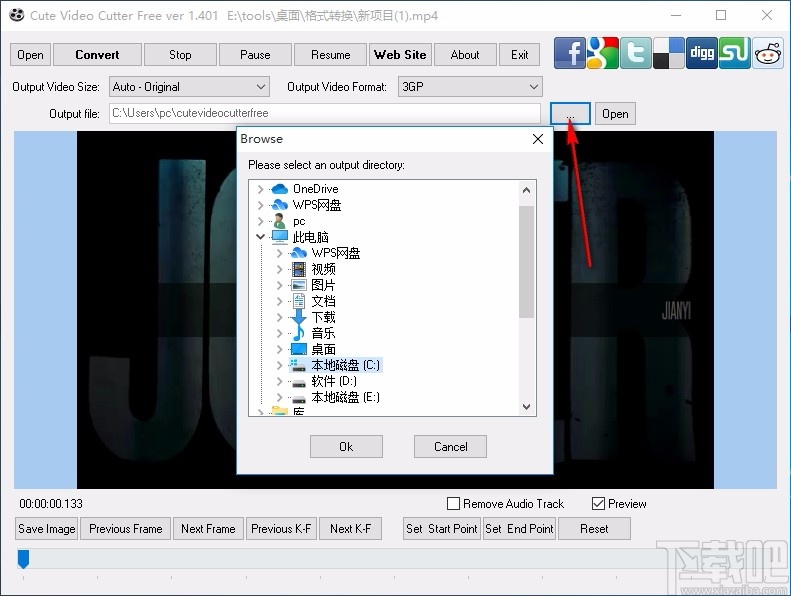The height and width of the screenshot is (596, 791).
Task: Click the Open button in top toolbar
Action: coord(30,55)
